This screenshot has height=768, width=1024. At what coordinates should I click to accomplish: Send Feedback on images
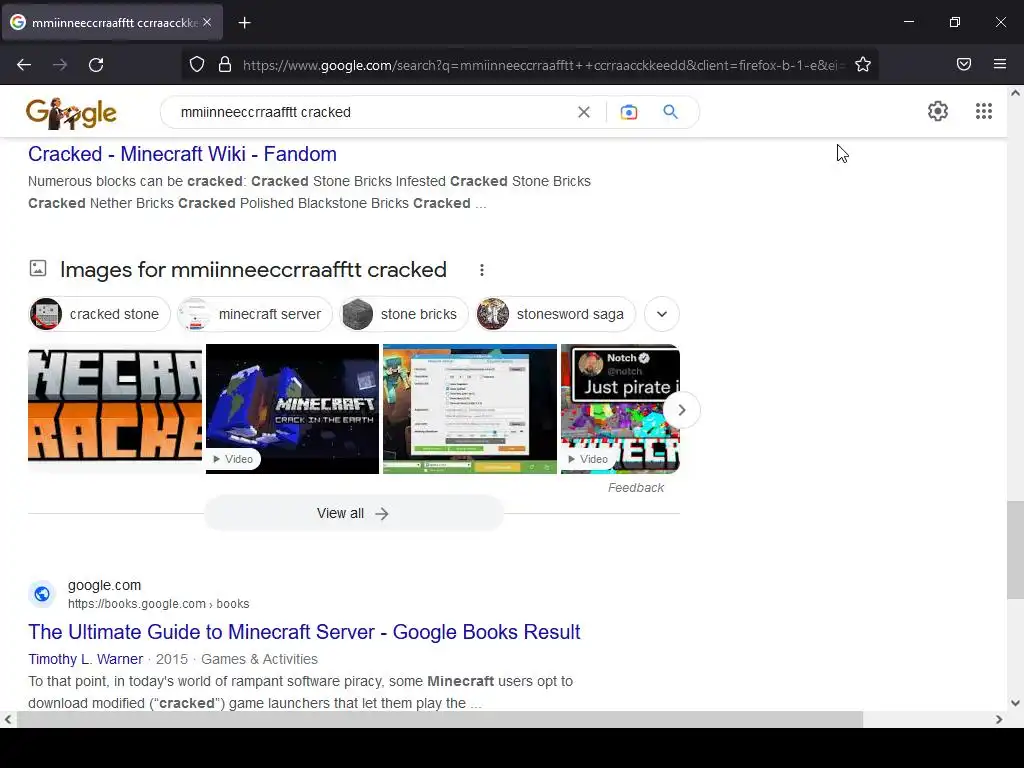tap(635, 488)
